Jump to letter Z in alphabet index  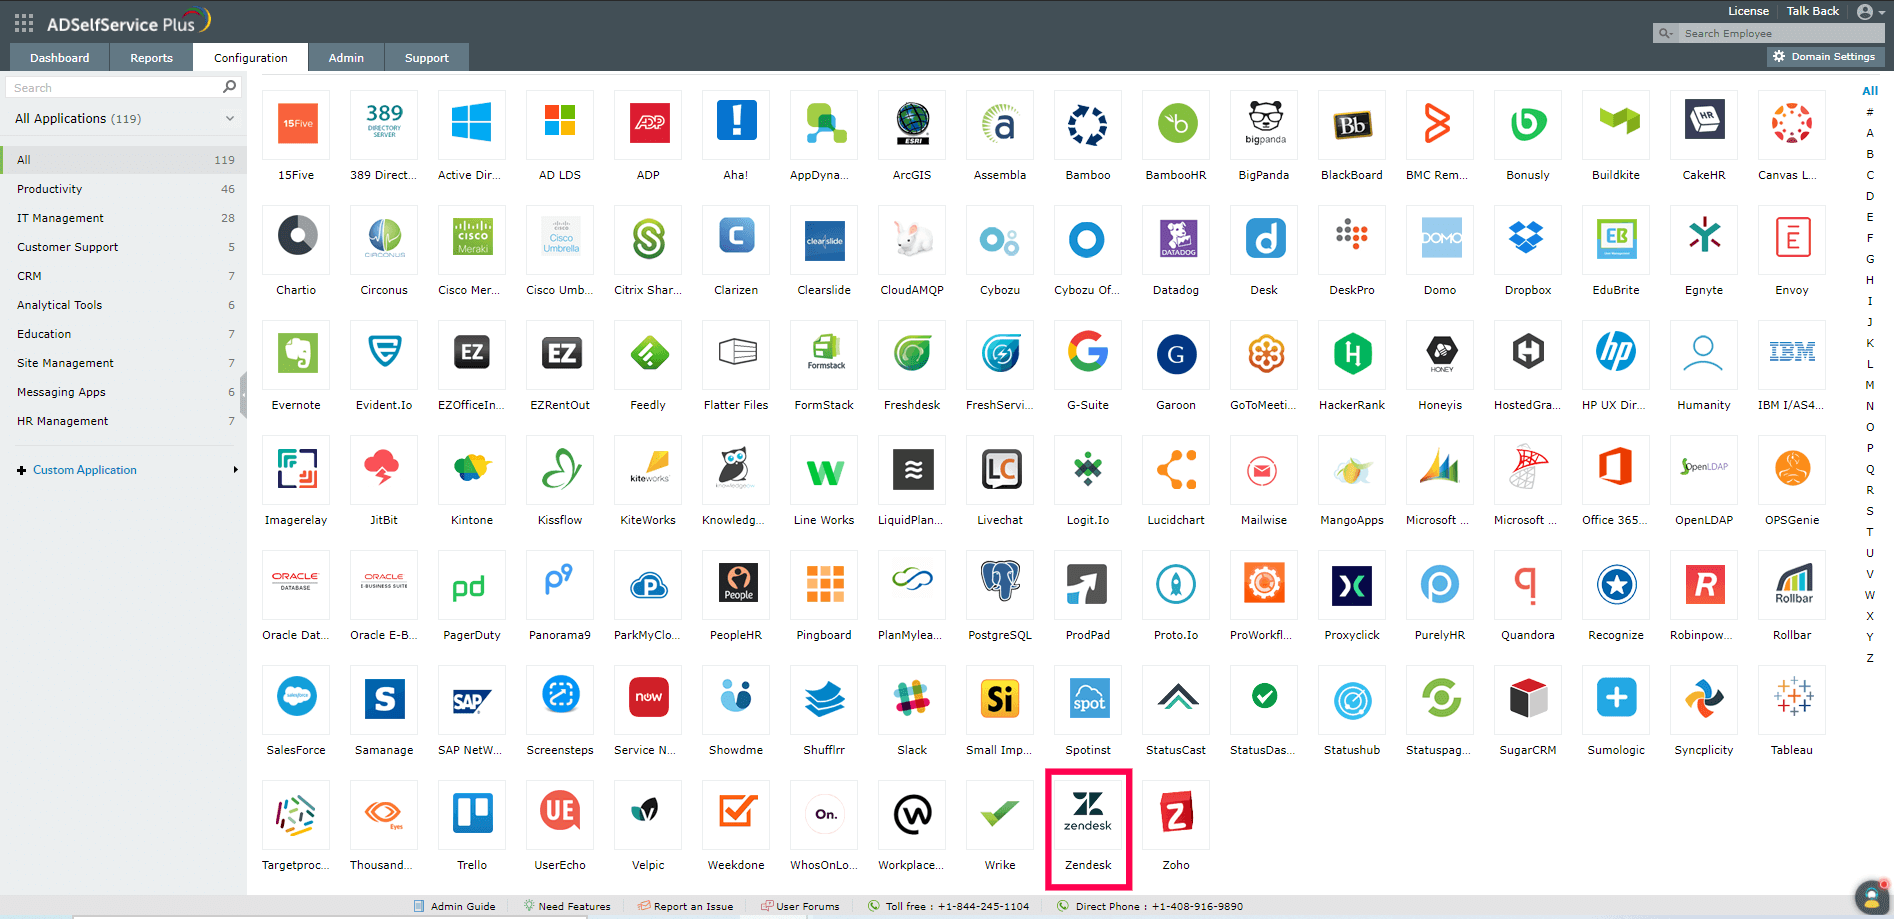(x=1870, y=658)
